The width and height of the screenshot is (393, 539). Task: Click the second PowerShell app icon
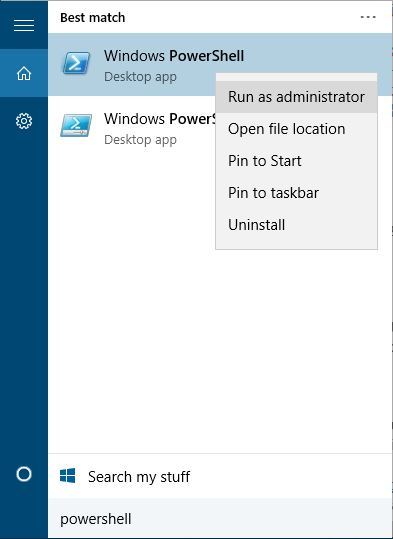click(x=76, y=125)
